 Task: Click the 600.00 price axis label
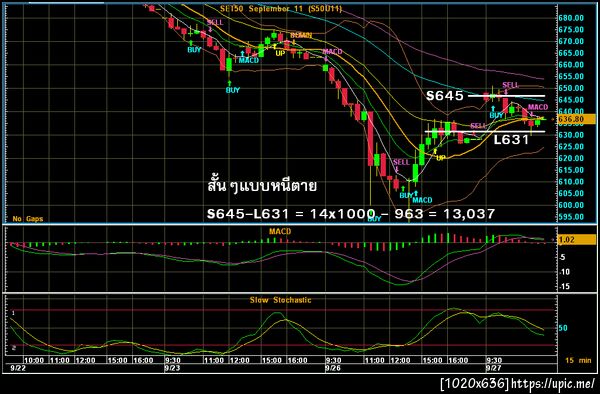tap(571, 205)
